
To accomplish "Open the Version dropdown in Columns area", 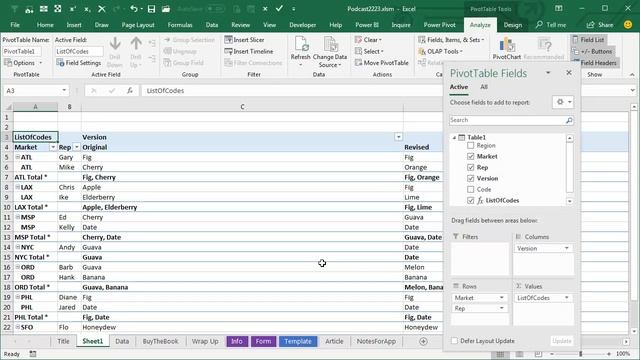I will tap(567, 248).
